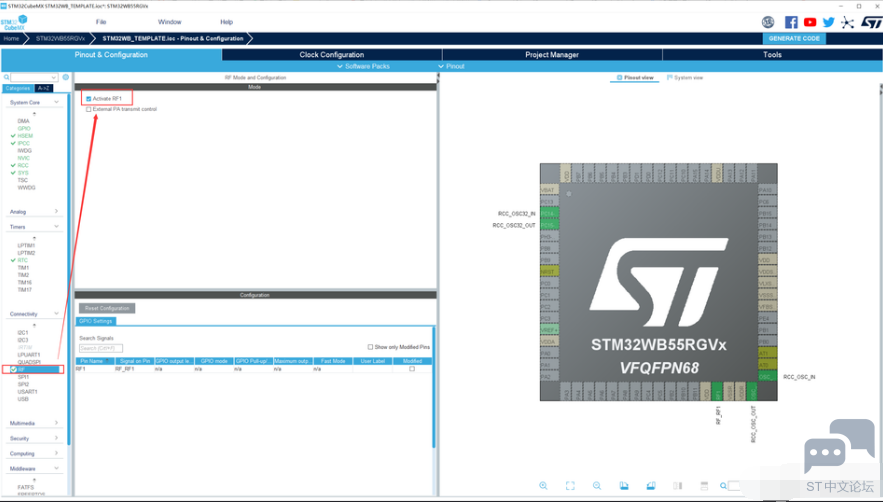Enable External PA transmit control

point(88,109)
